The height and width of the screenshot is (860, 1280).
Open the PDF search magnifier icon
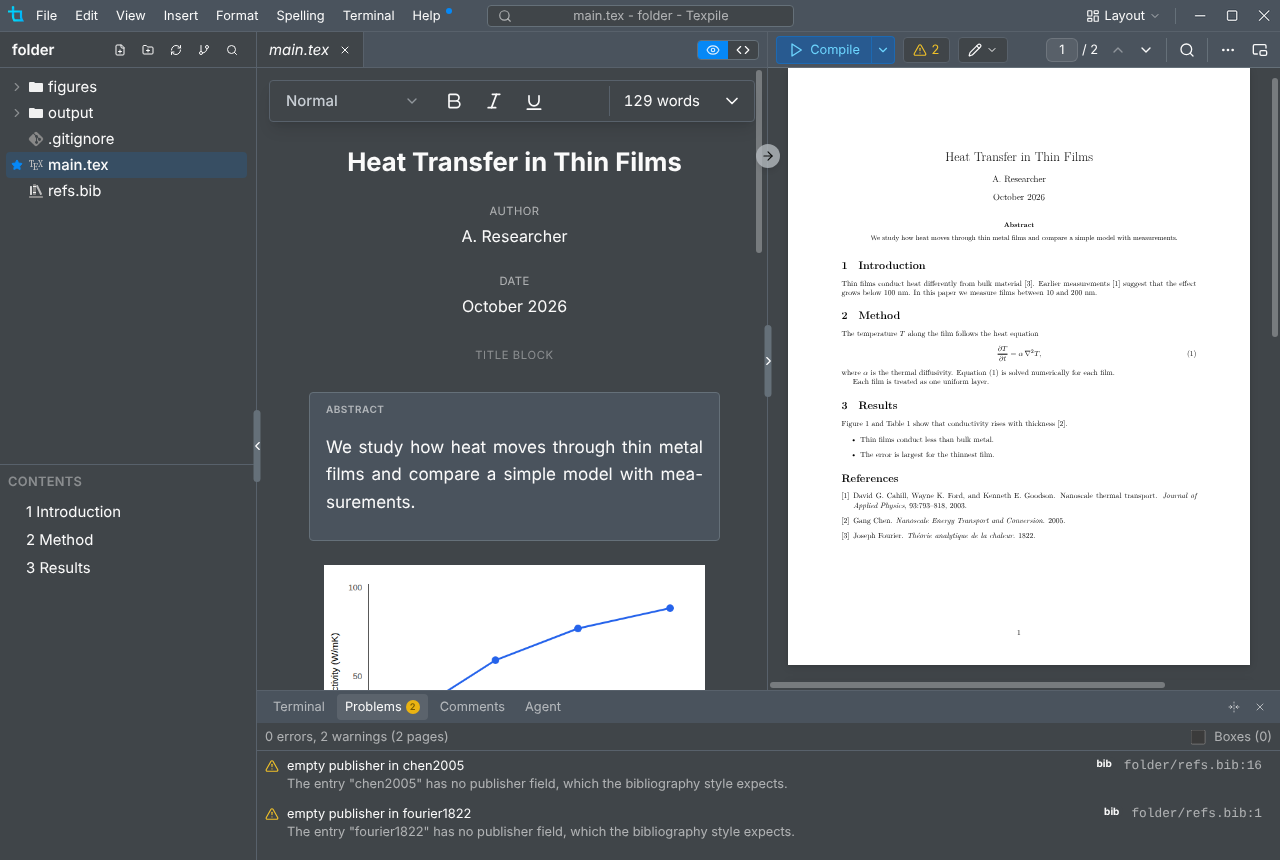[x=1187, y=50]
